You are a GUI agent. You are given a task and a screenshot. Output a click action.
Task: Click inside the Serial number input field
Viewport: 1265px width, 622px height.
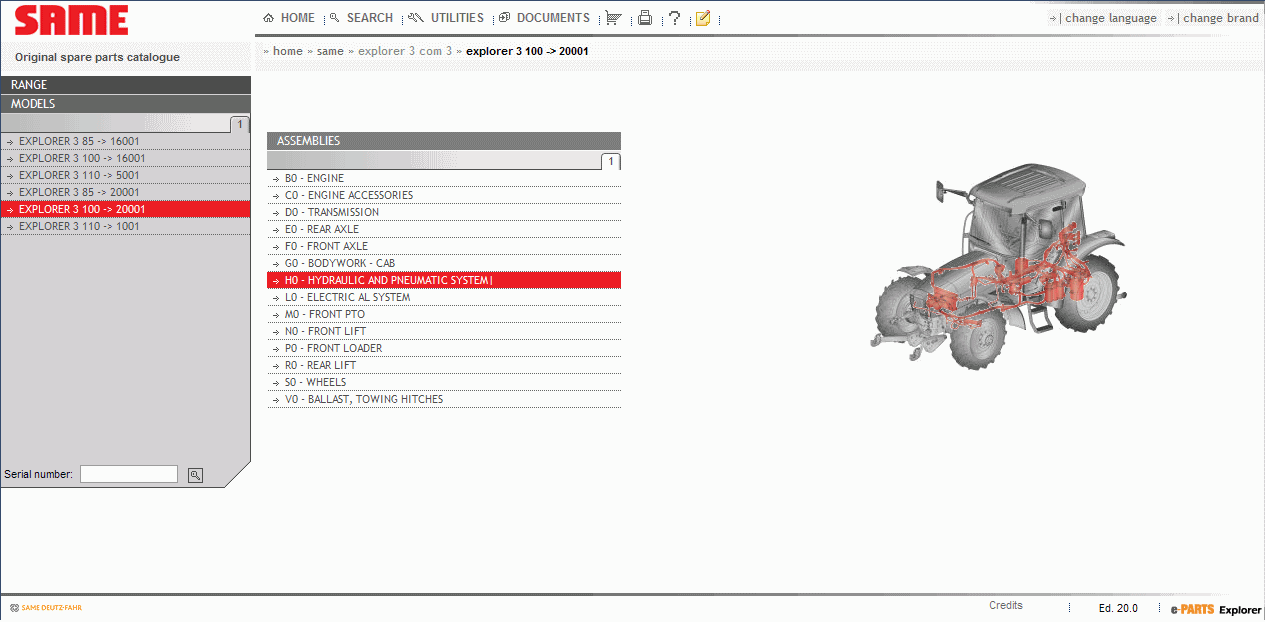(x=128, y=473)
